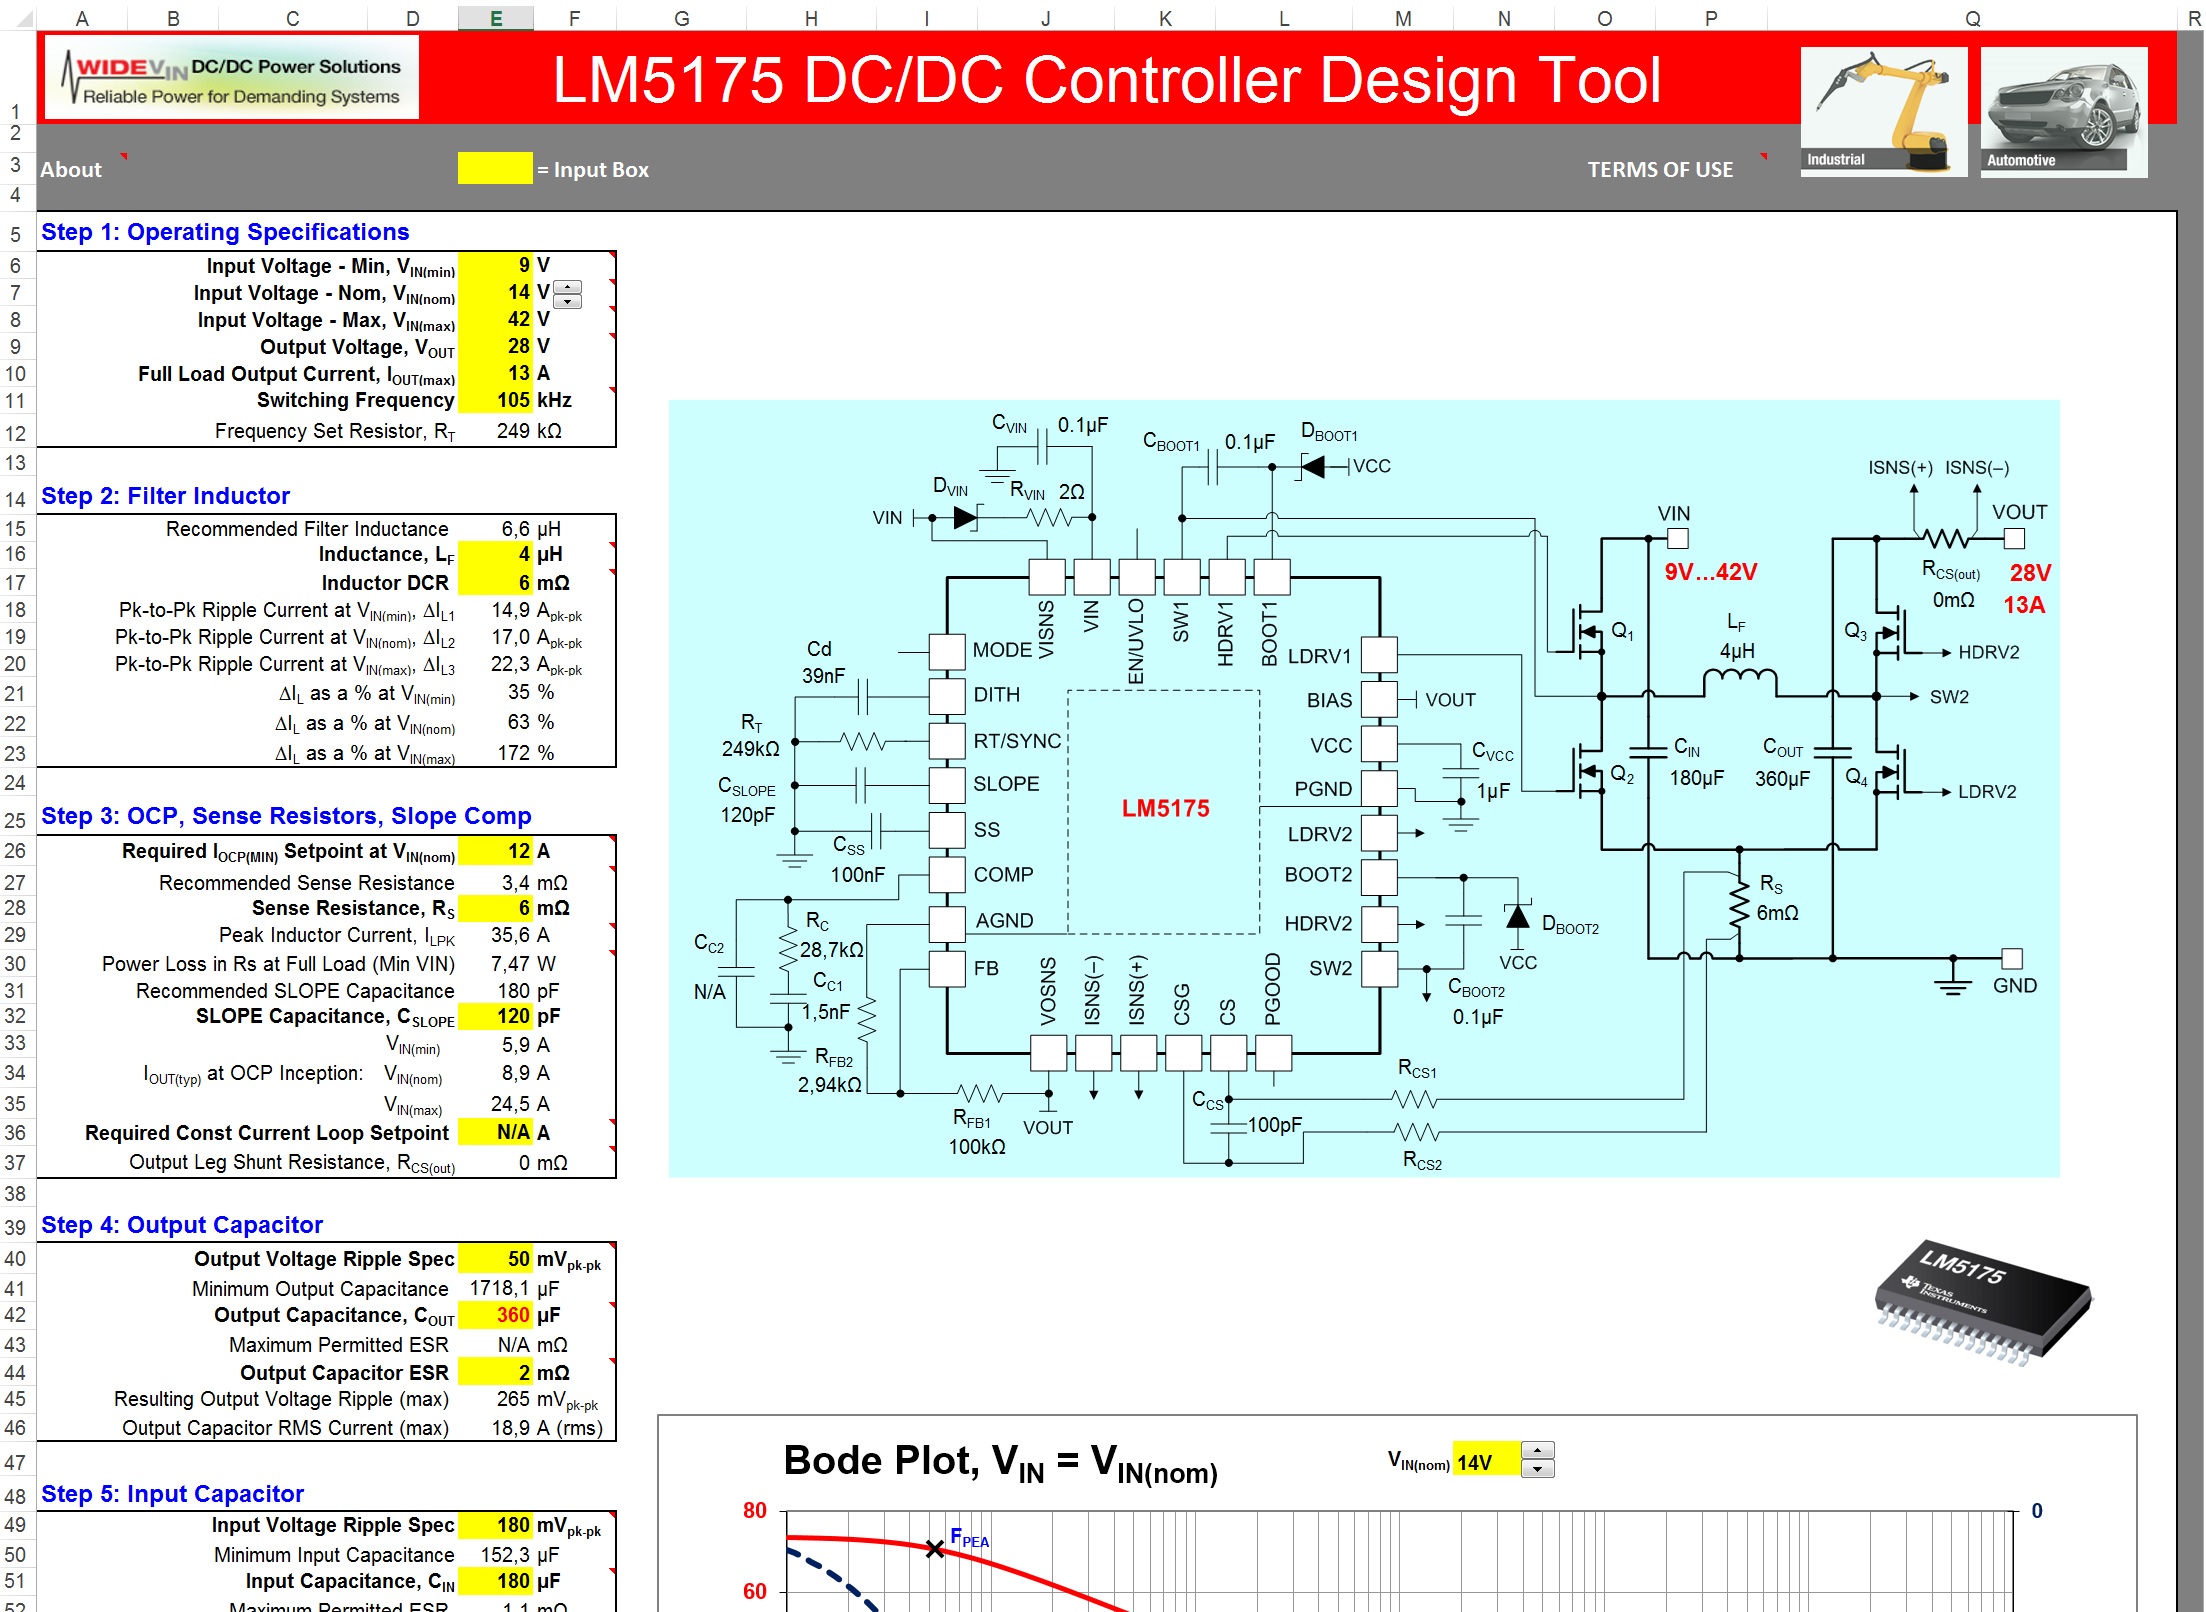Open the About link
This screenshot has height=1612, width=2206.
tap(71, 170)
